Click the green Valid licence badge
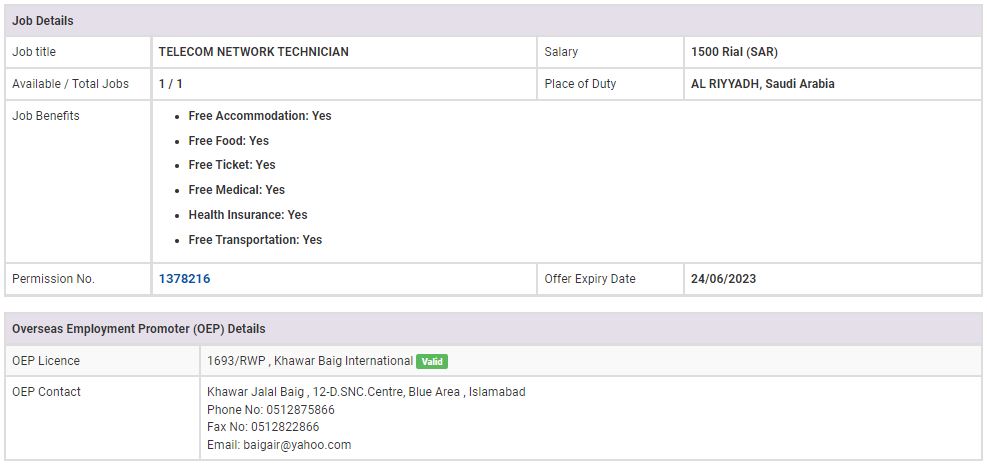 coord(431,361)
